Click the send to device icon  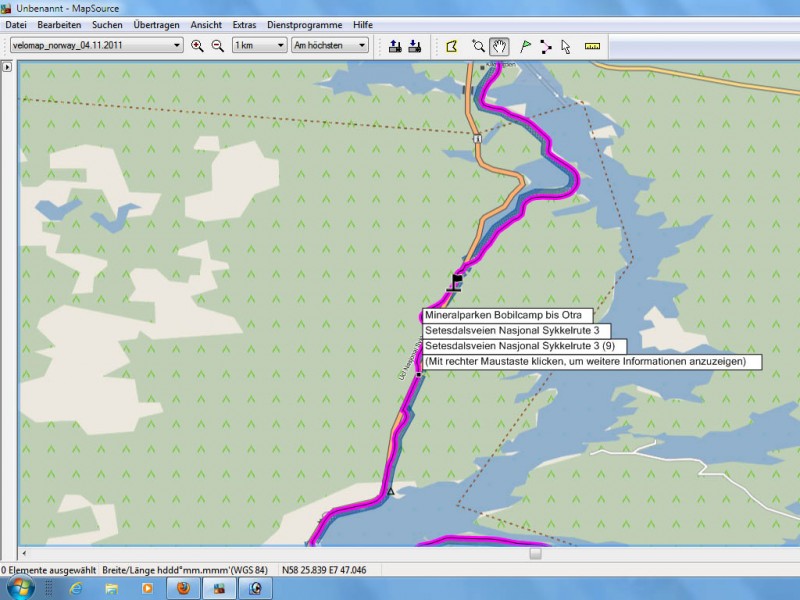(395, 46)
